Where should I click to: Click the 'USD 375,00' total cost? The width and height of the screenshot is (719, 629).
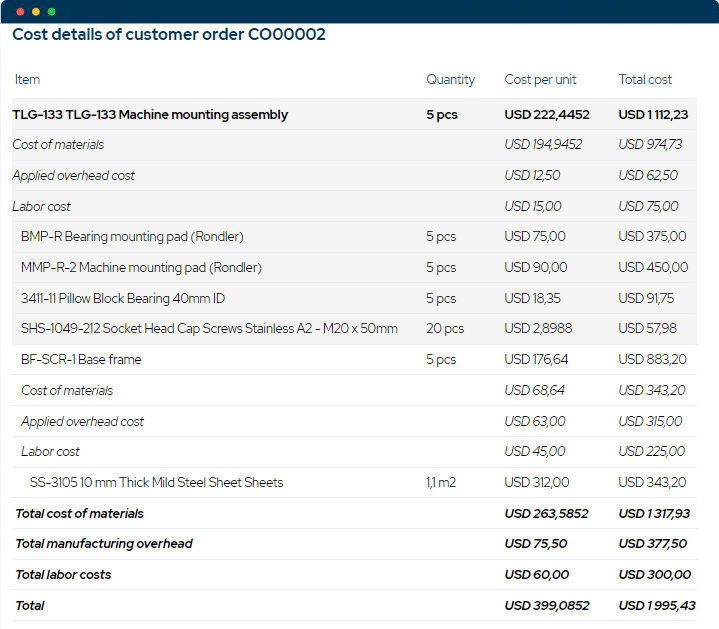click(652, 237)
